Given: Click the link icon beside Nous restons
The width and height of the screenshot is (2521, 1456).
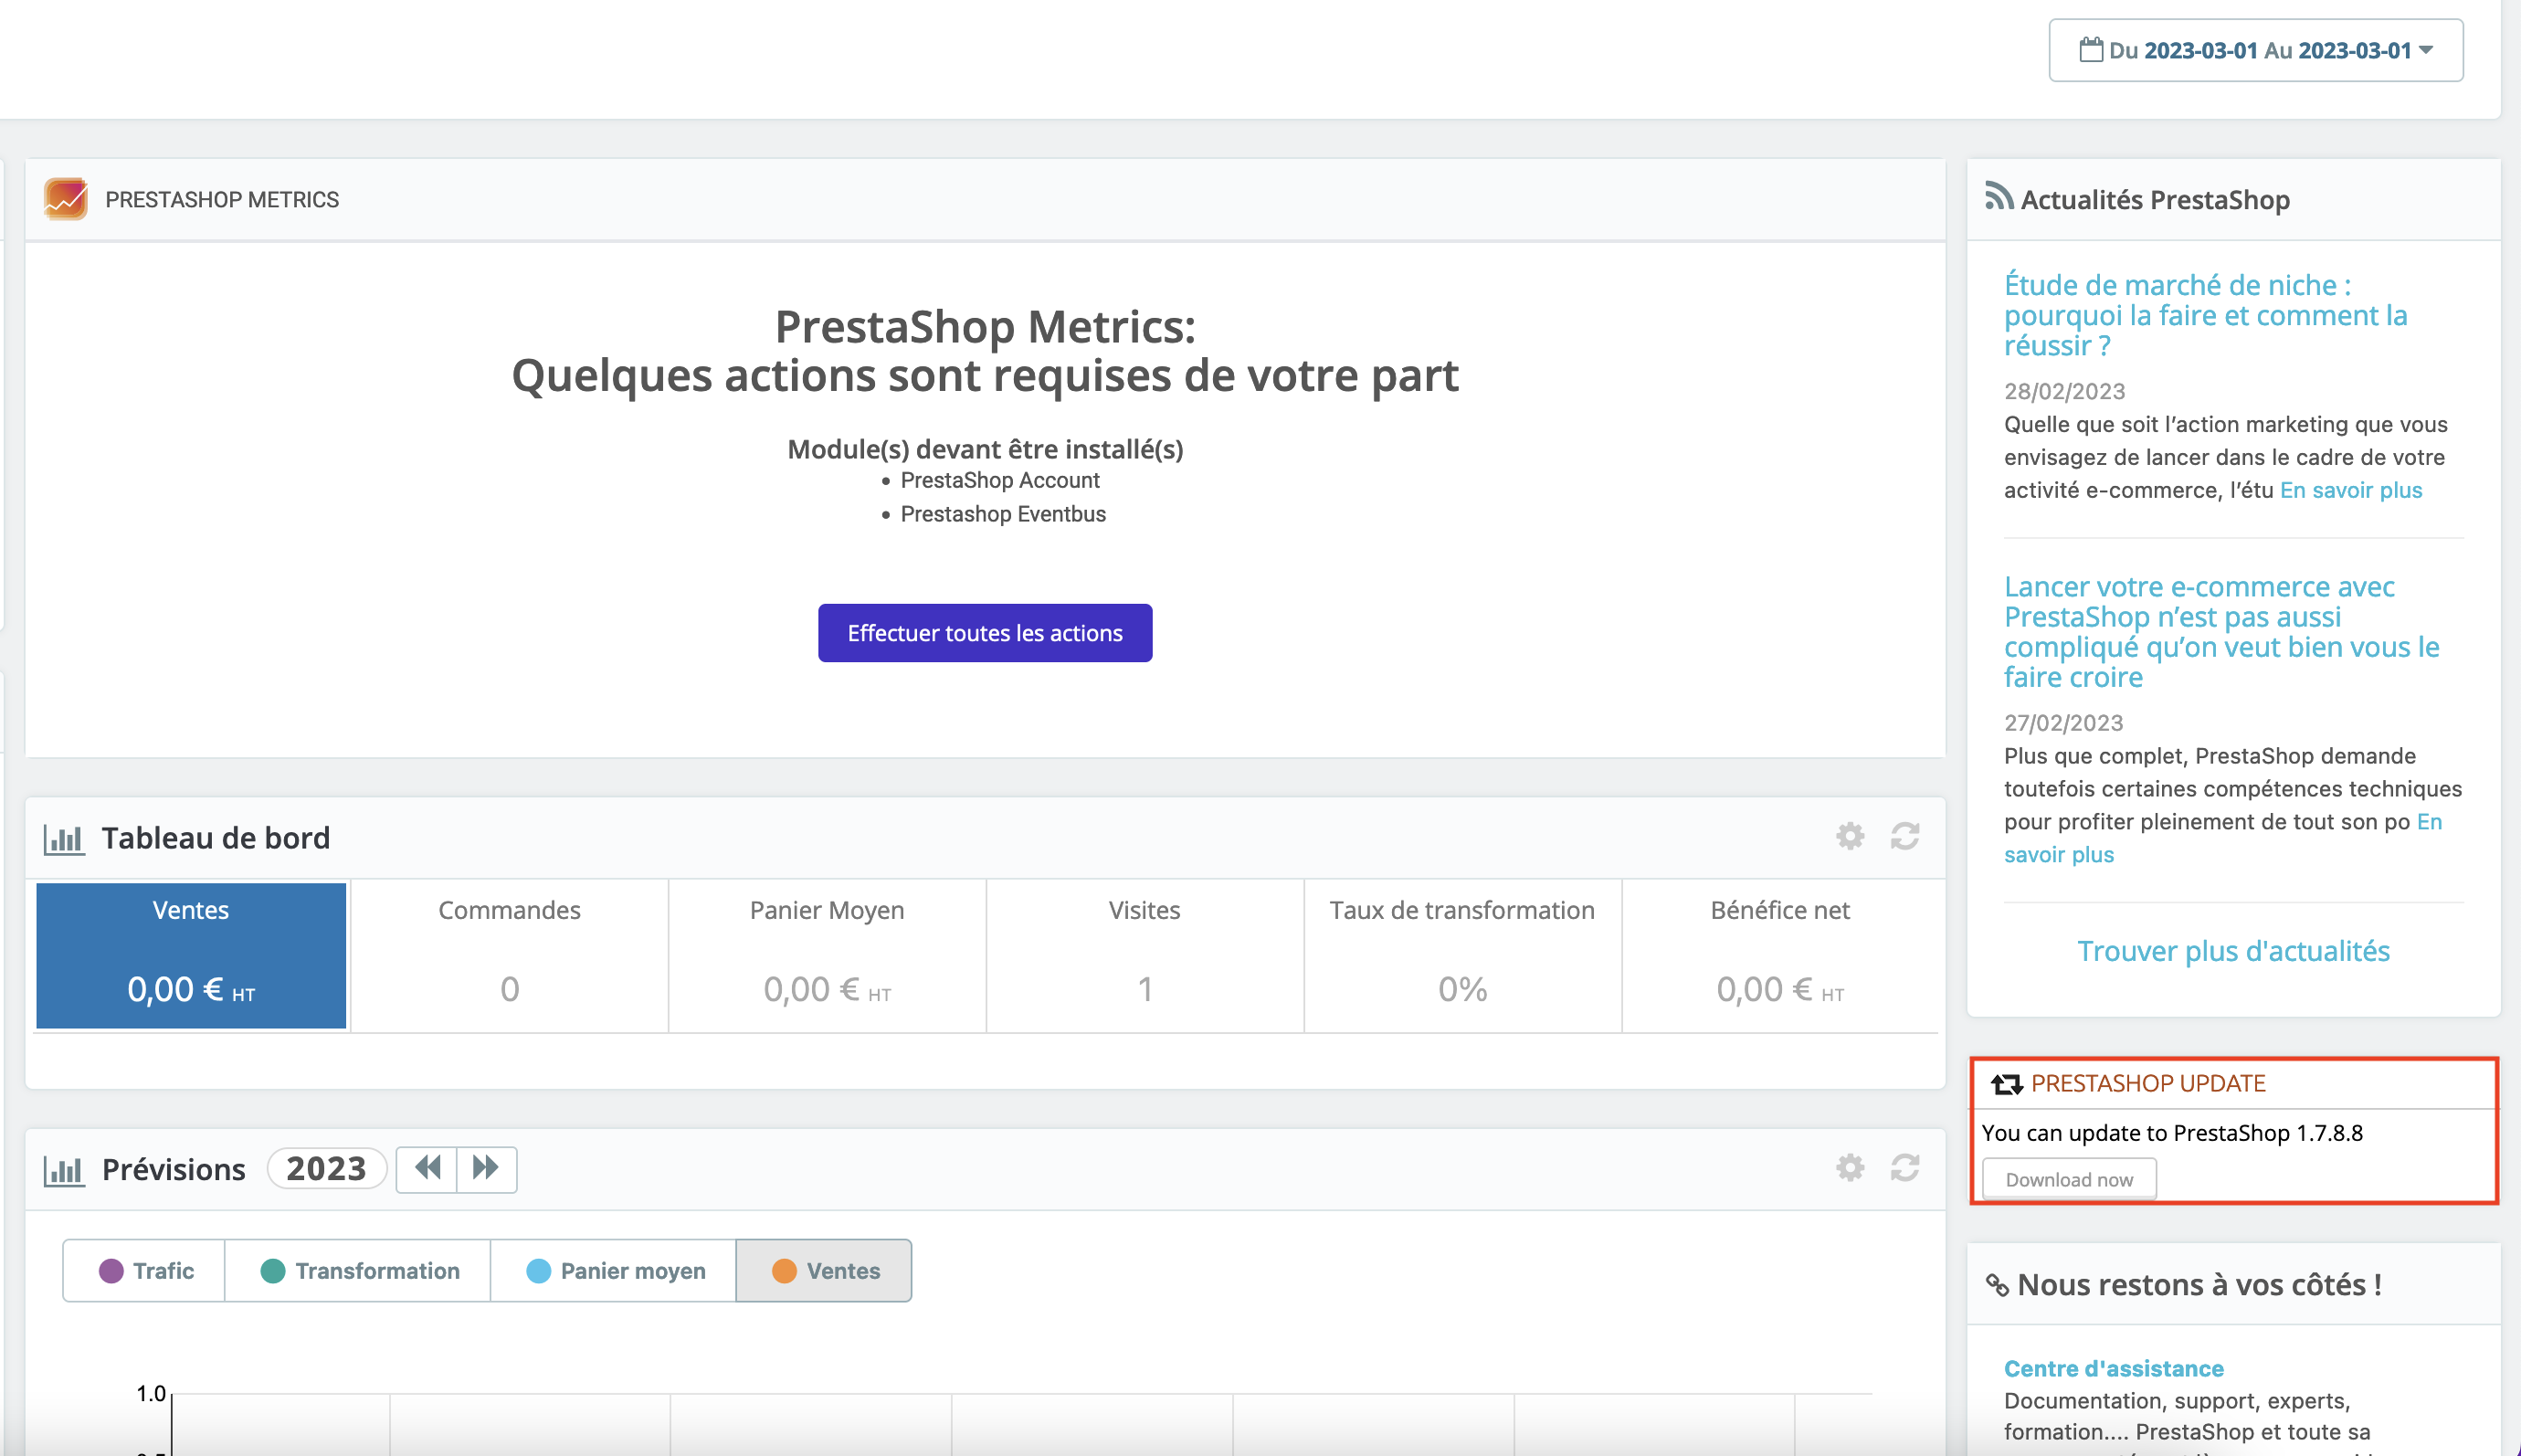Looking at the screenshot, I should coord(1997,1285).
